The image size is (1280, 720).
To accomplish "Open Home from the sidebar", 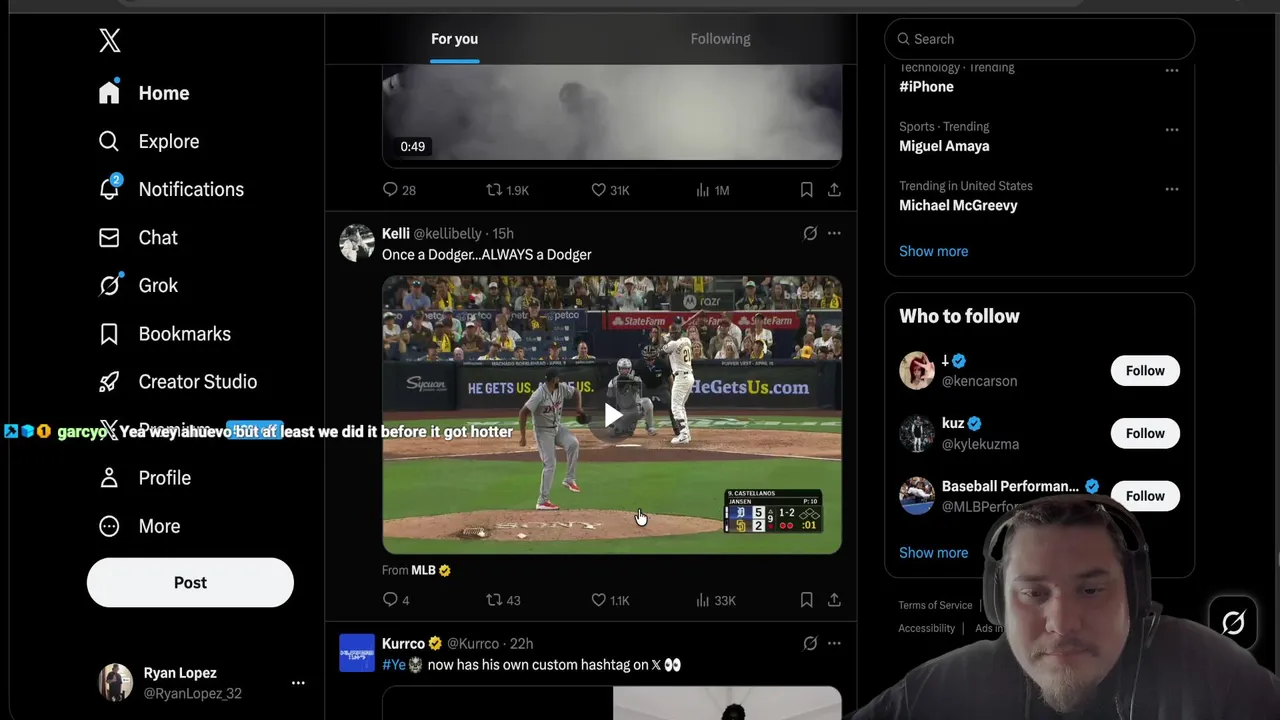I will (x=145, y=93).
